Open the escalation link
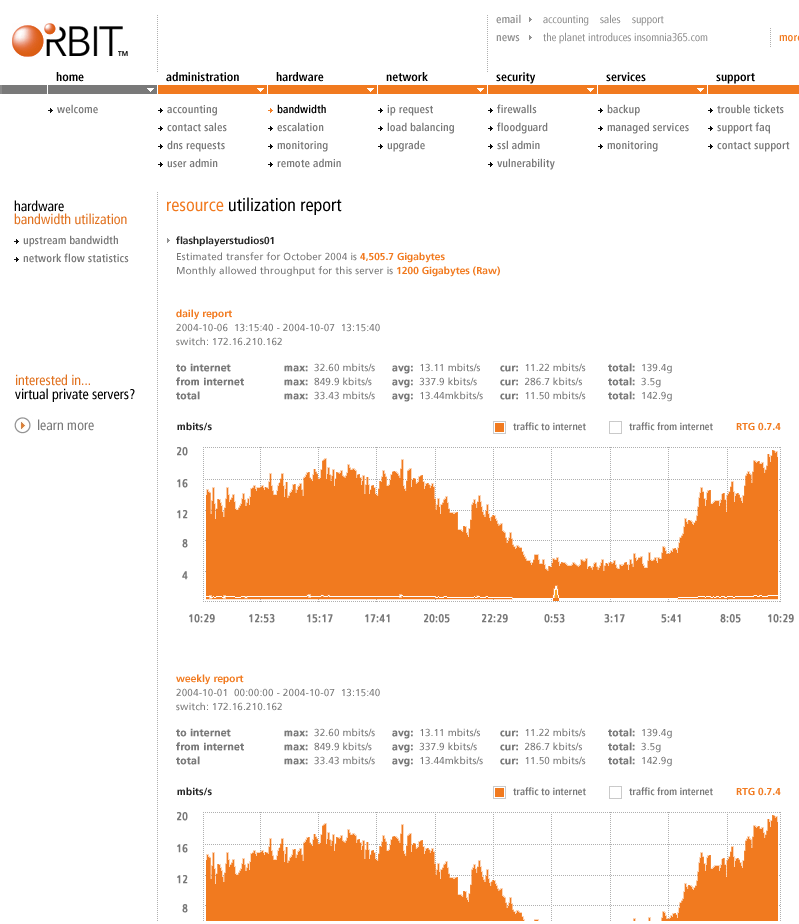 (x=301, y=127)
